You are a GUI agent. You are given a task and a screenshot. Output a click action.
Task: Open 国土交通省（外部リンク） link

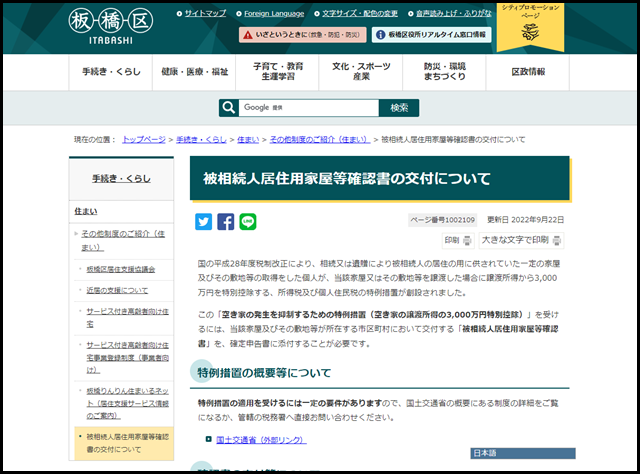coord(261,440)
